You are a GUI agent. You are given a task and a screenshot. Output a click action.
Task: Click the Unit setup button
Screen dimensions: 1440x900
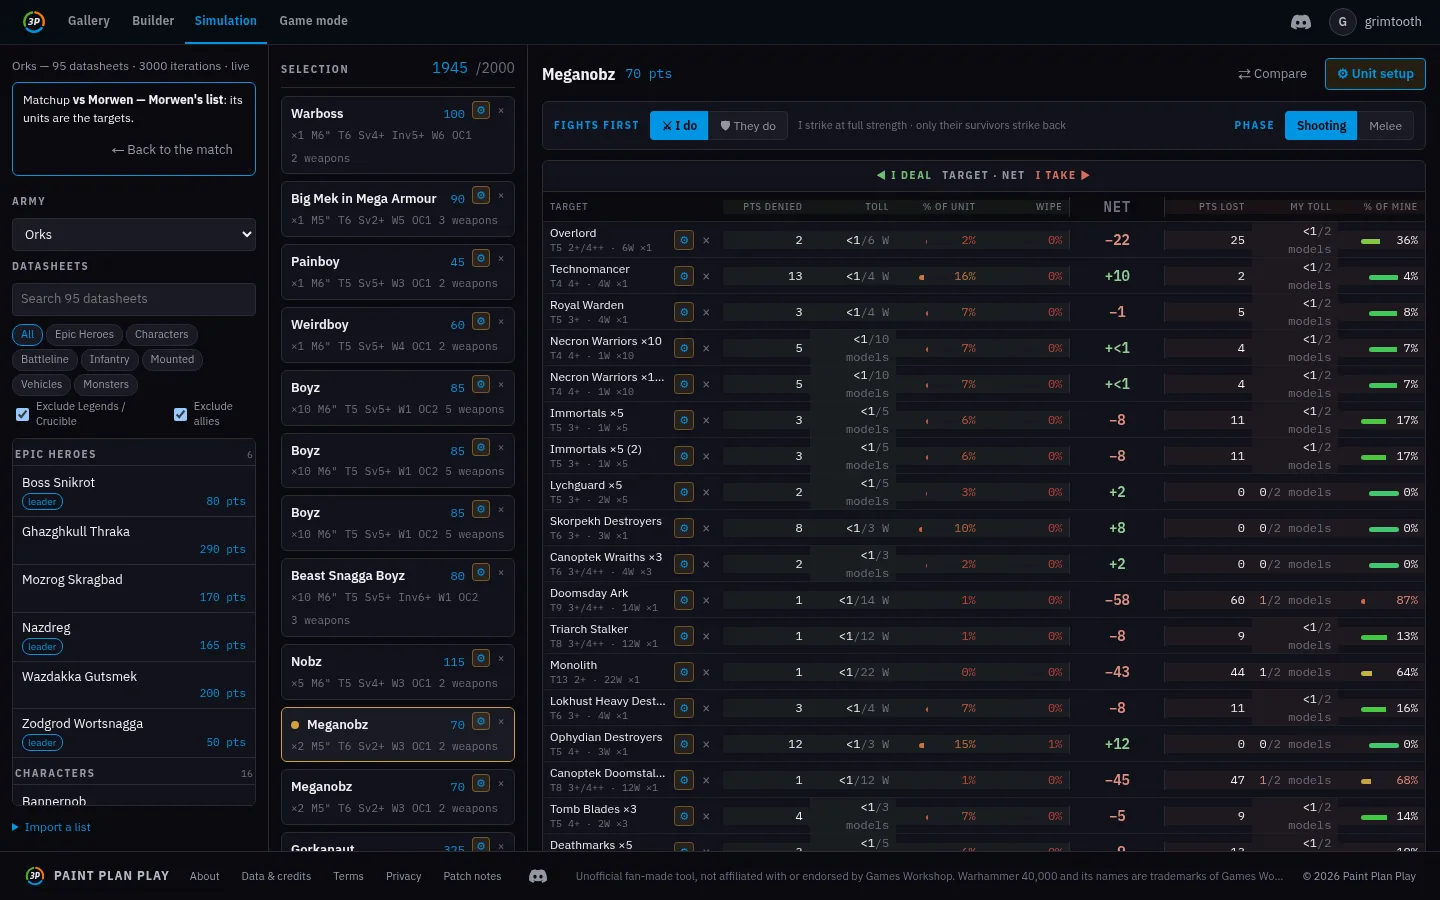[1375, 74]
